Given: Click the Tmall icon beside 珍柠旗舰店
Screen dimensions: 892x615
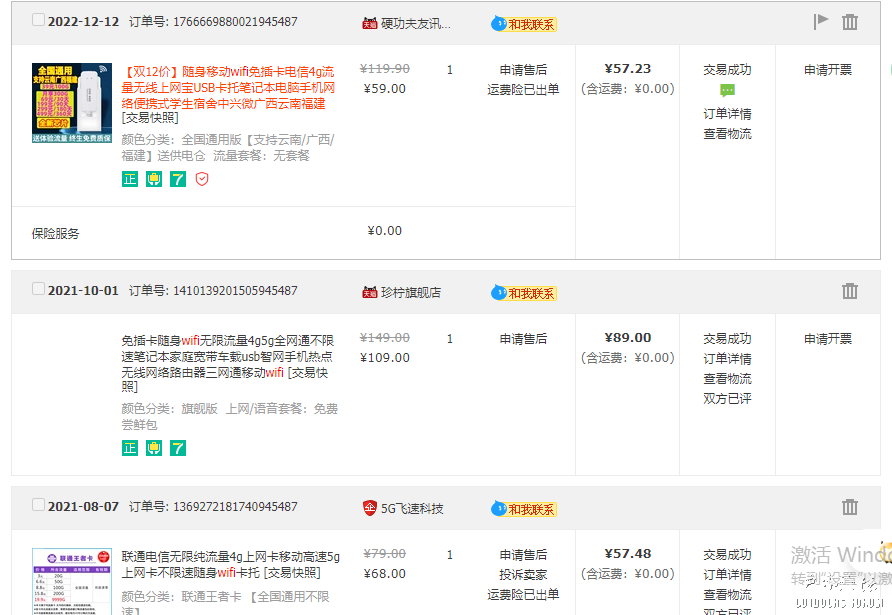Looking at the screenshot, I should click(370, 292).
